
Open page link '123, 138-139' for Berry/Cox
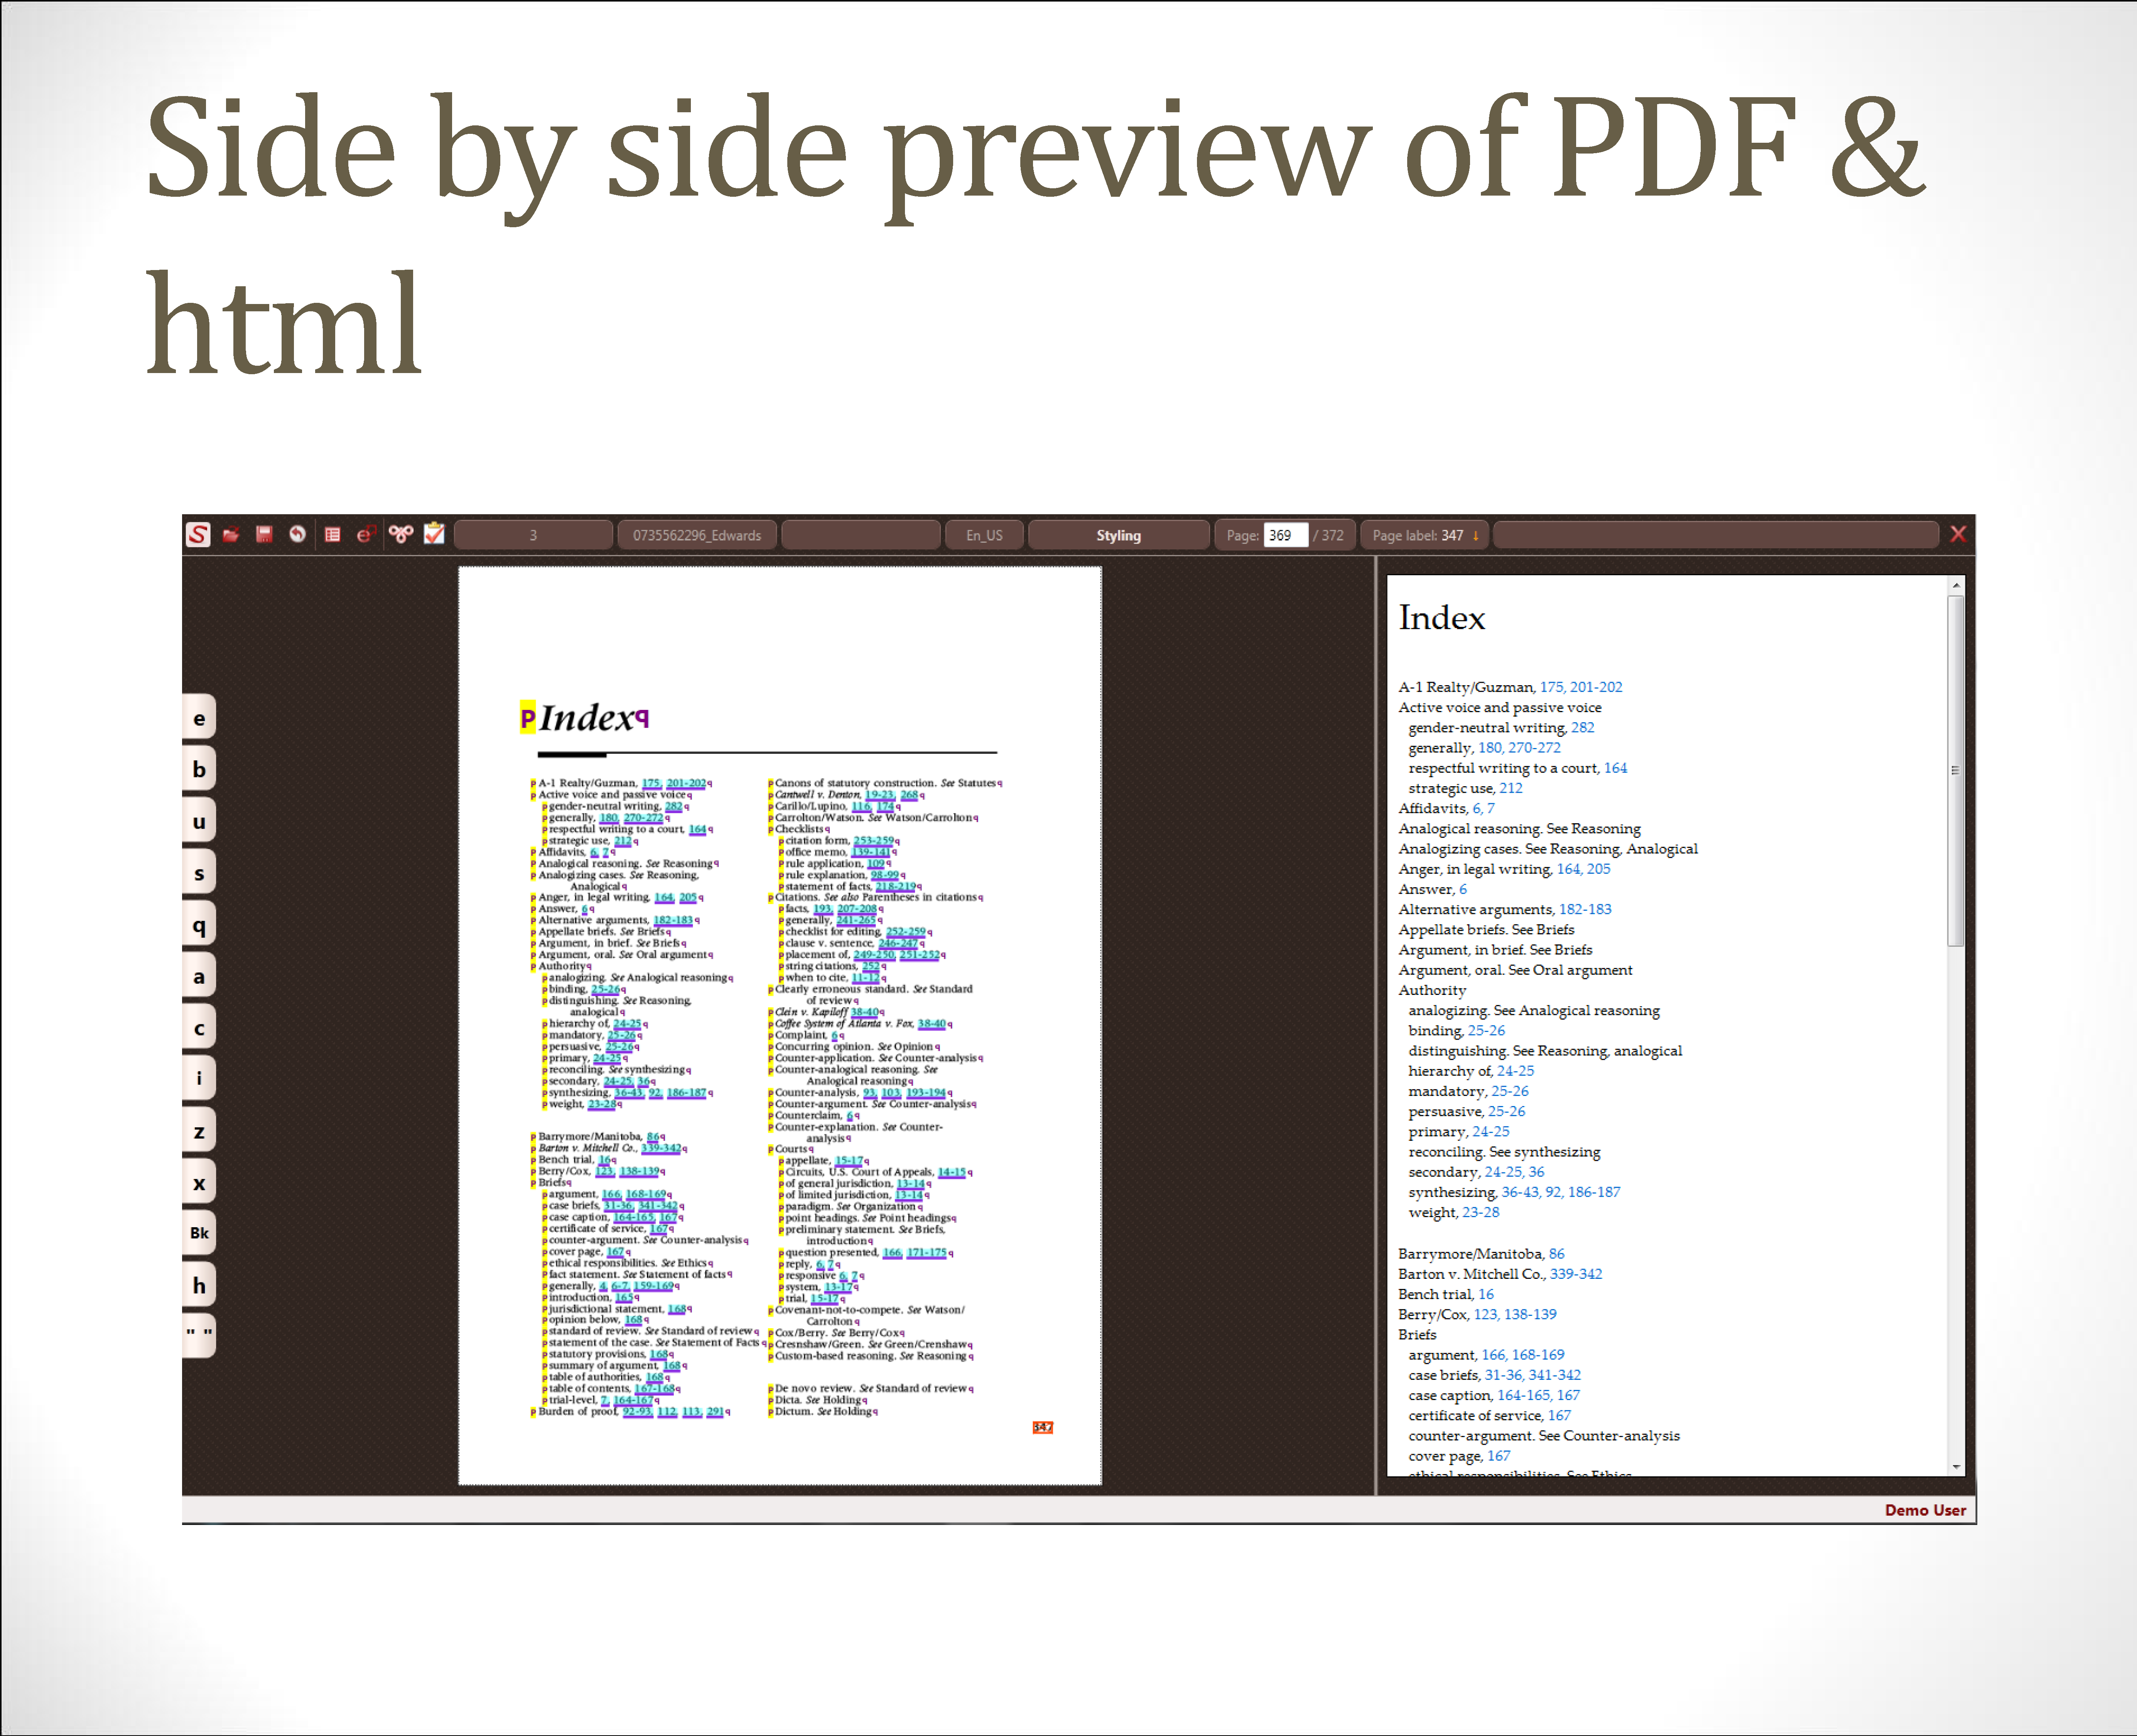pyautogui.click(x=1515, y=1314)
